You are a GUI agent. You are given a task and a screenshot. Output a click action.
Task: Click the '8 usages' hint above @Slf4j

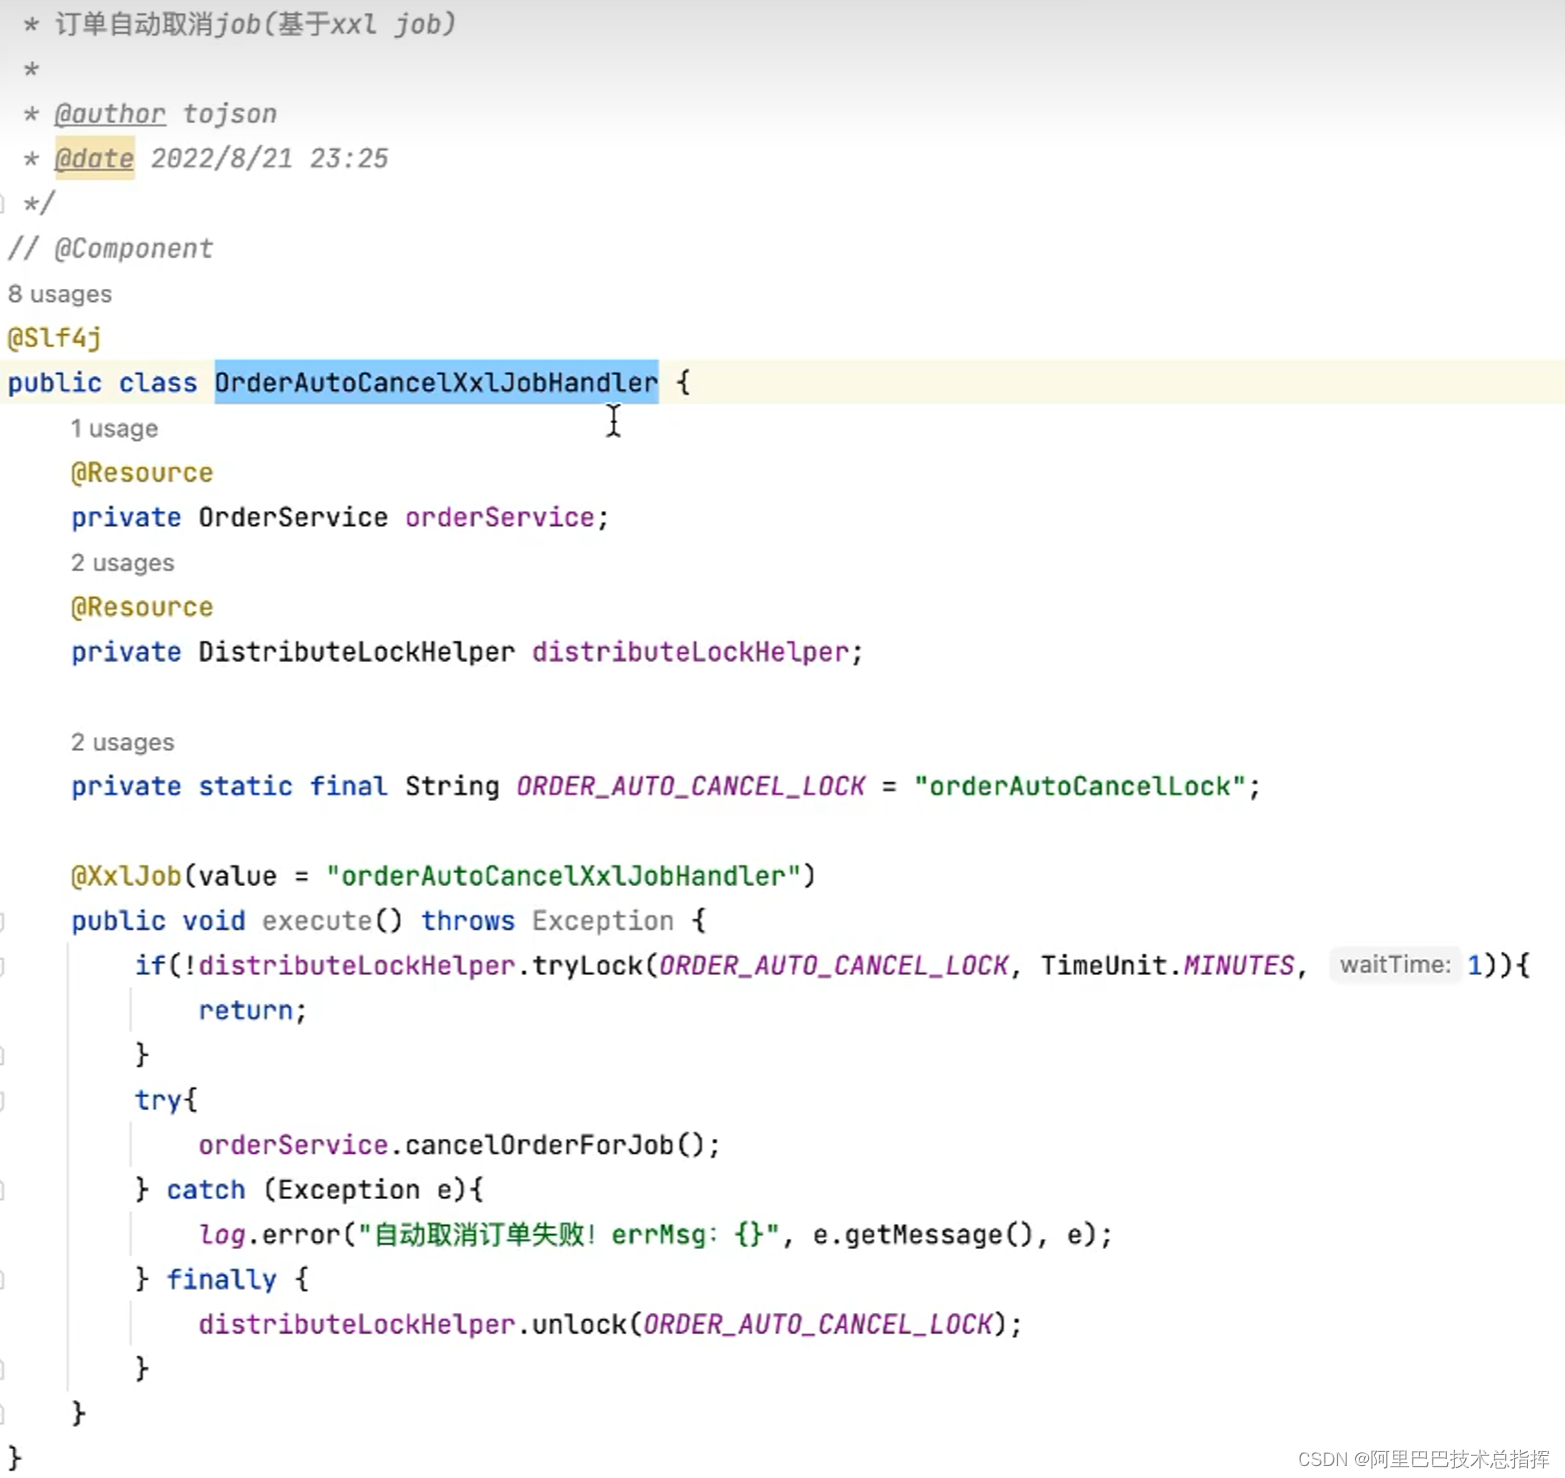point(60,294)
